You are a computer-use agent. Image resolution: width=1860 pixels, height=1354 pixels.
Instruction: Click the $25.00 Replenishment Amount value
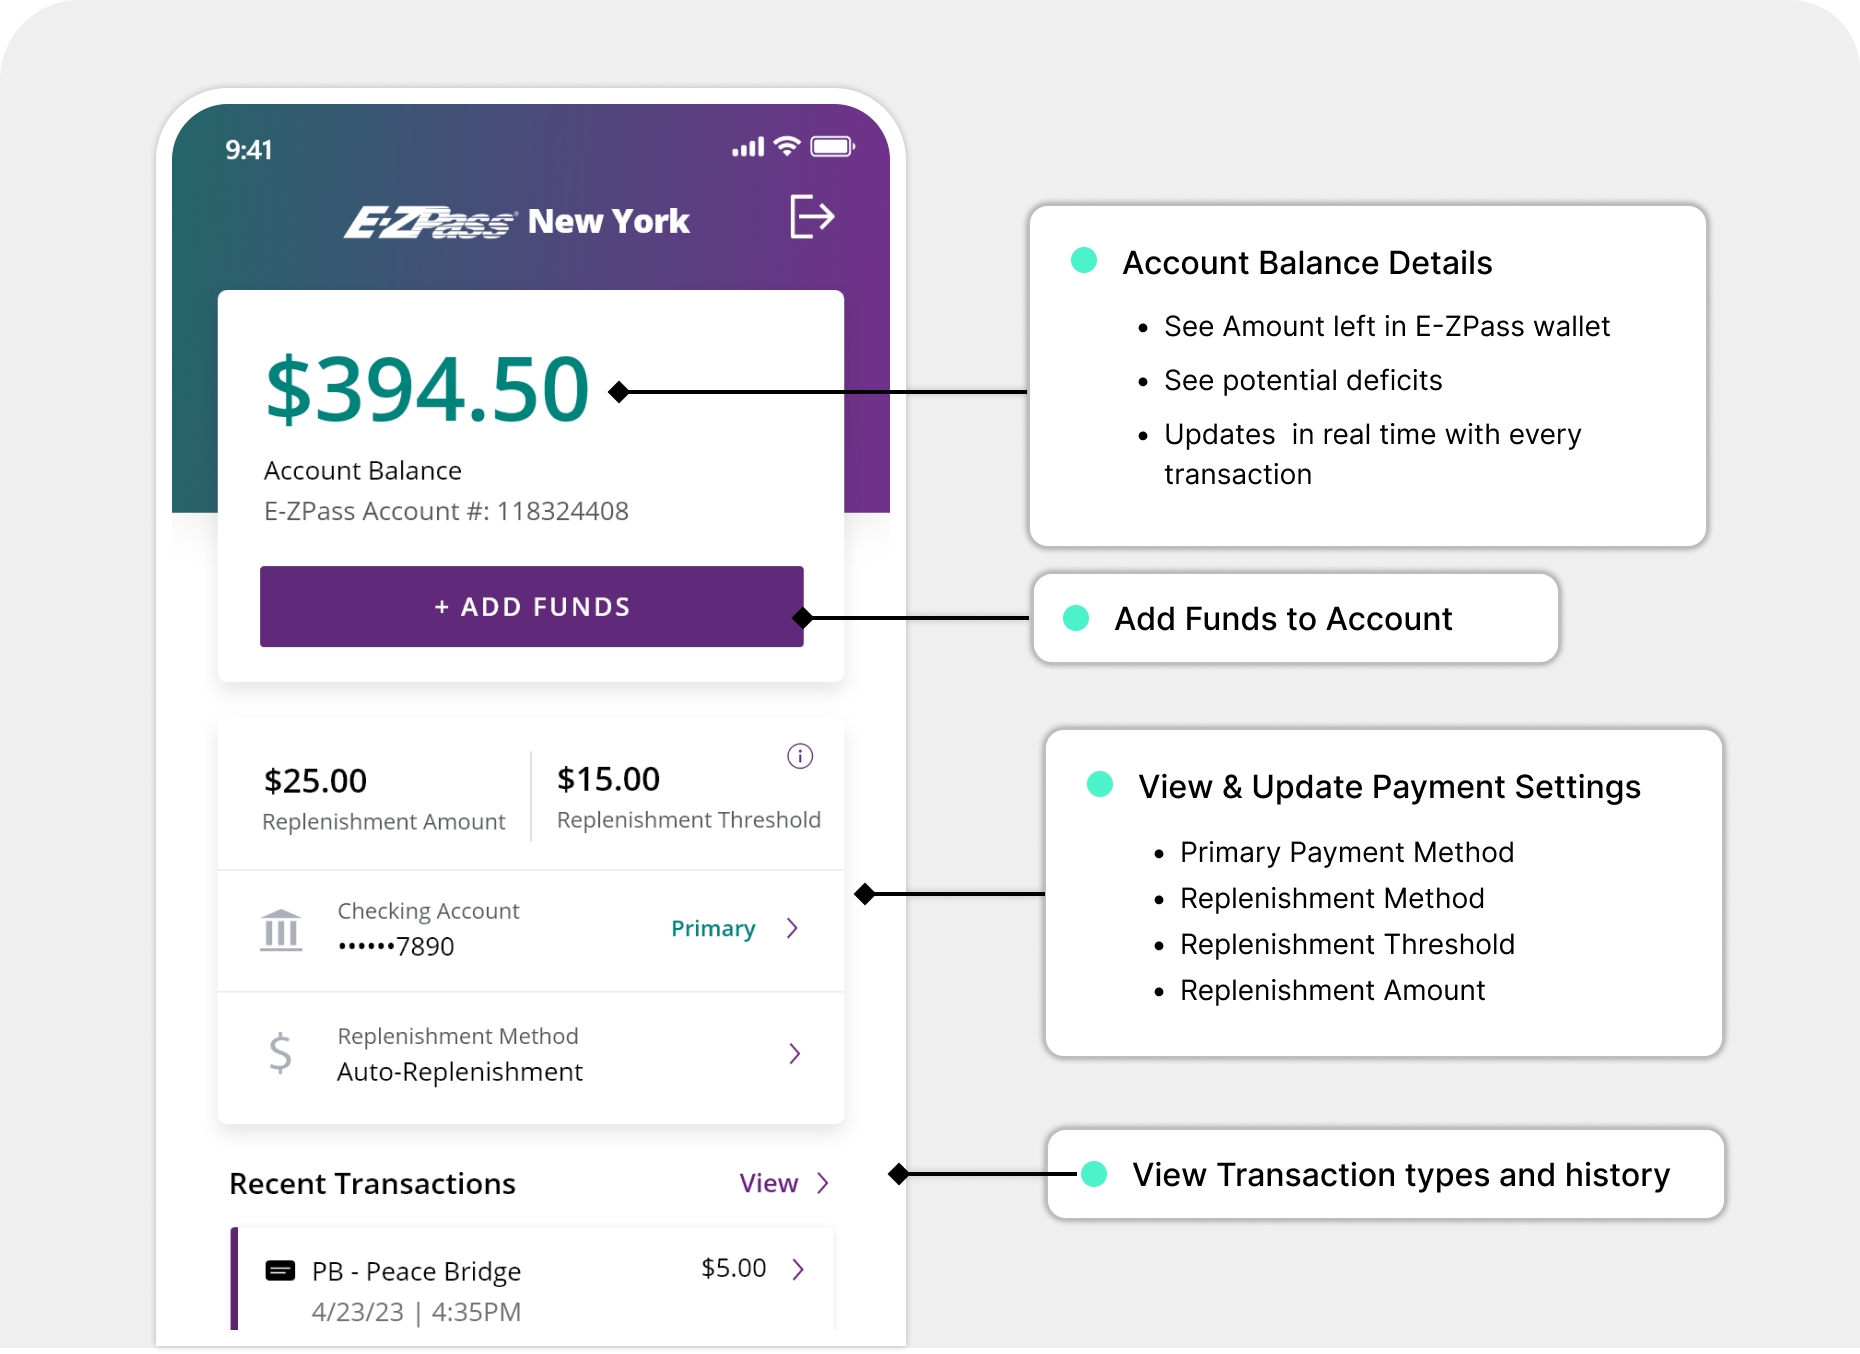point(315,781)
